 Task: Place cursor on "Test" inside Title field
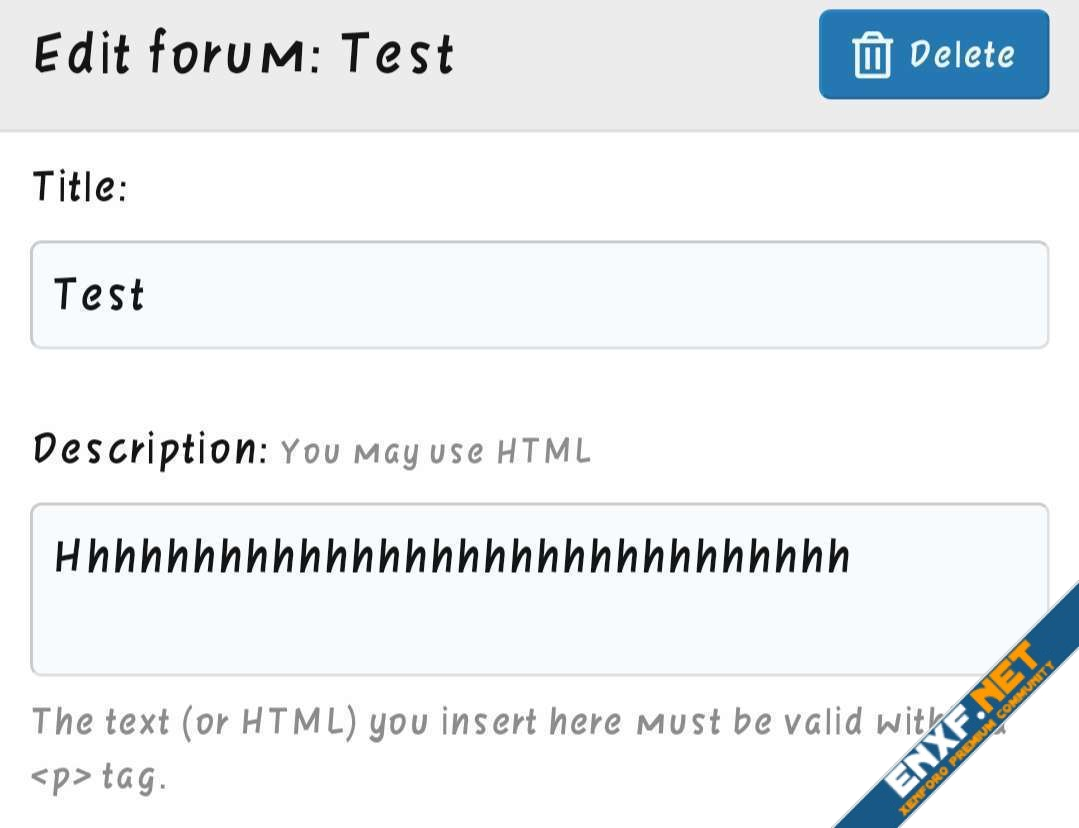[x=99, y=295]
